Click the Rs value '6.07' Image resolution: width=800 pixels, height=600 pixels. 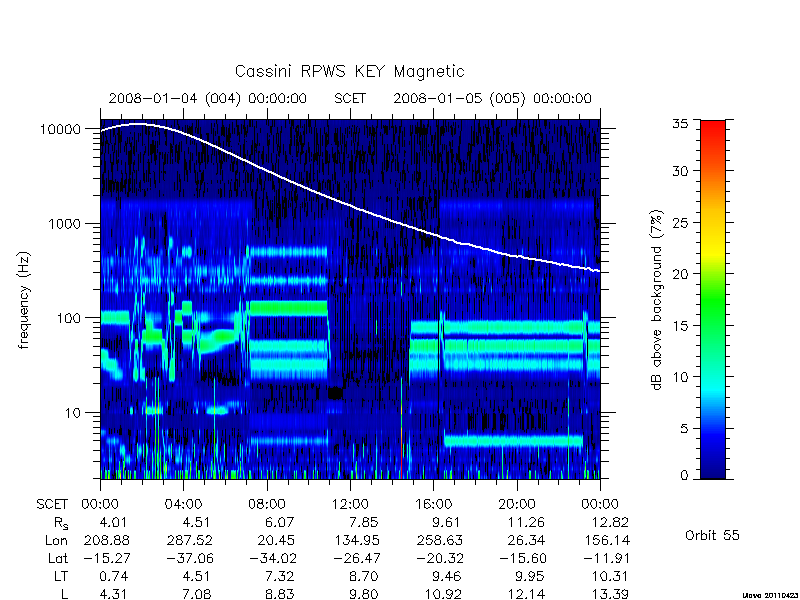(280, 522)
